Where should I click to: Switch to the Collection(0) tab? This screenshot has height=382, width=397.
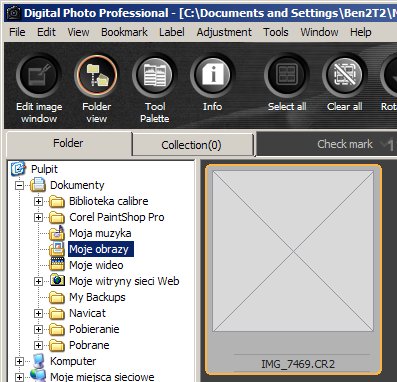pos(192,145)
